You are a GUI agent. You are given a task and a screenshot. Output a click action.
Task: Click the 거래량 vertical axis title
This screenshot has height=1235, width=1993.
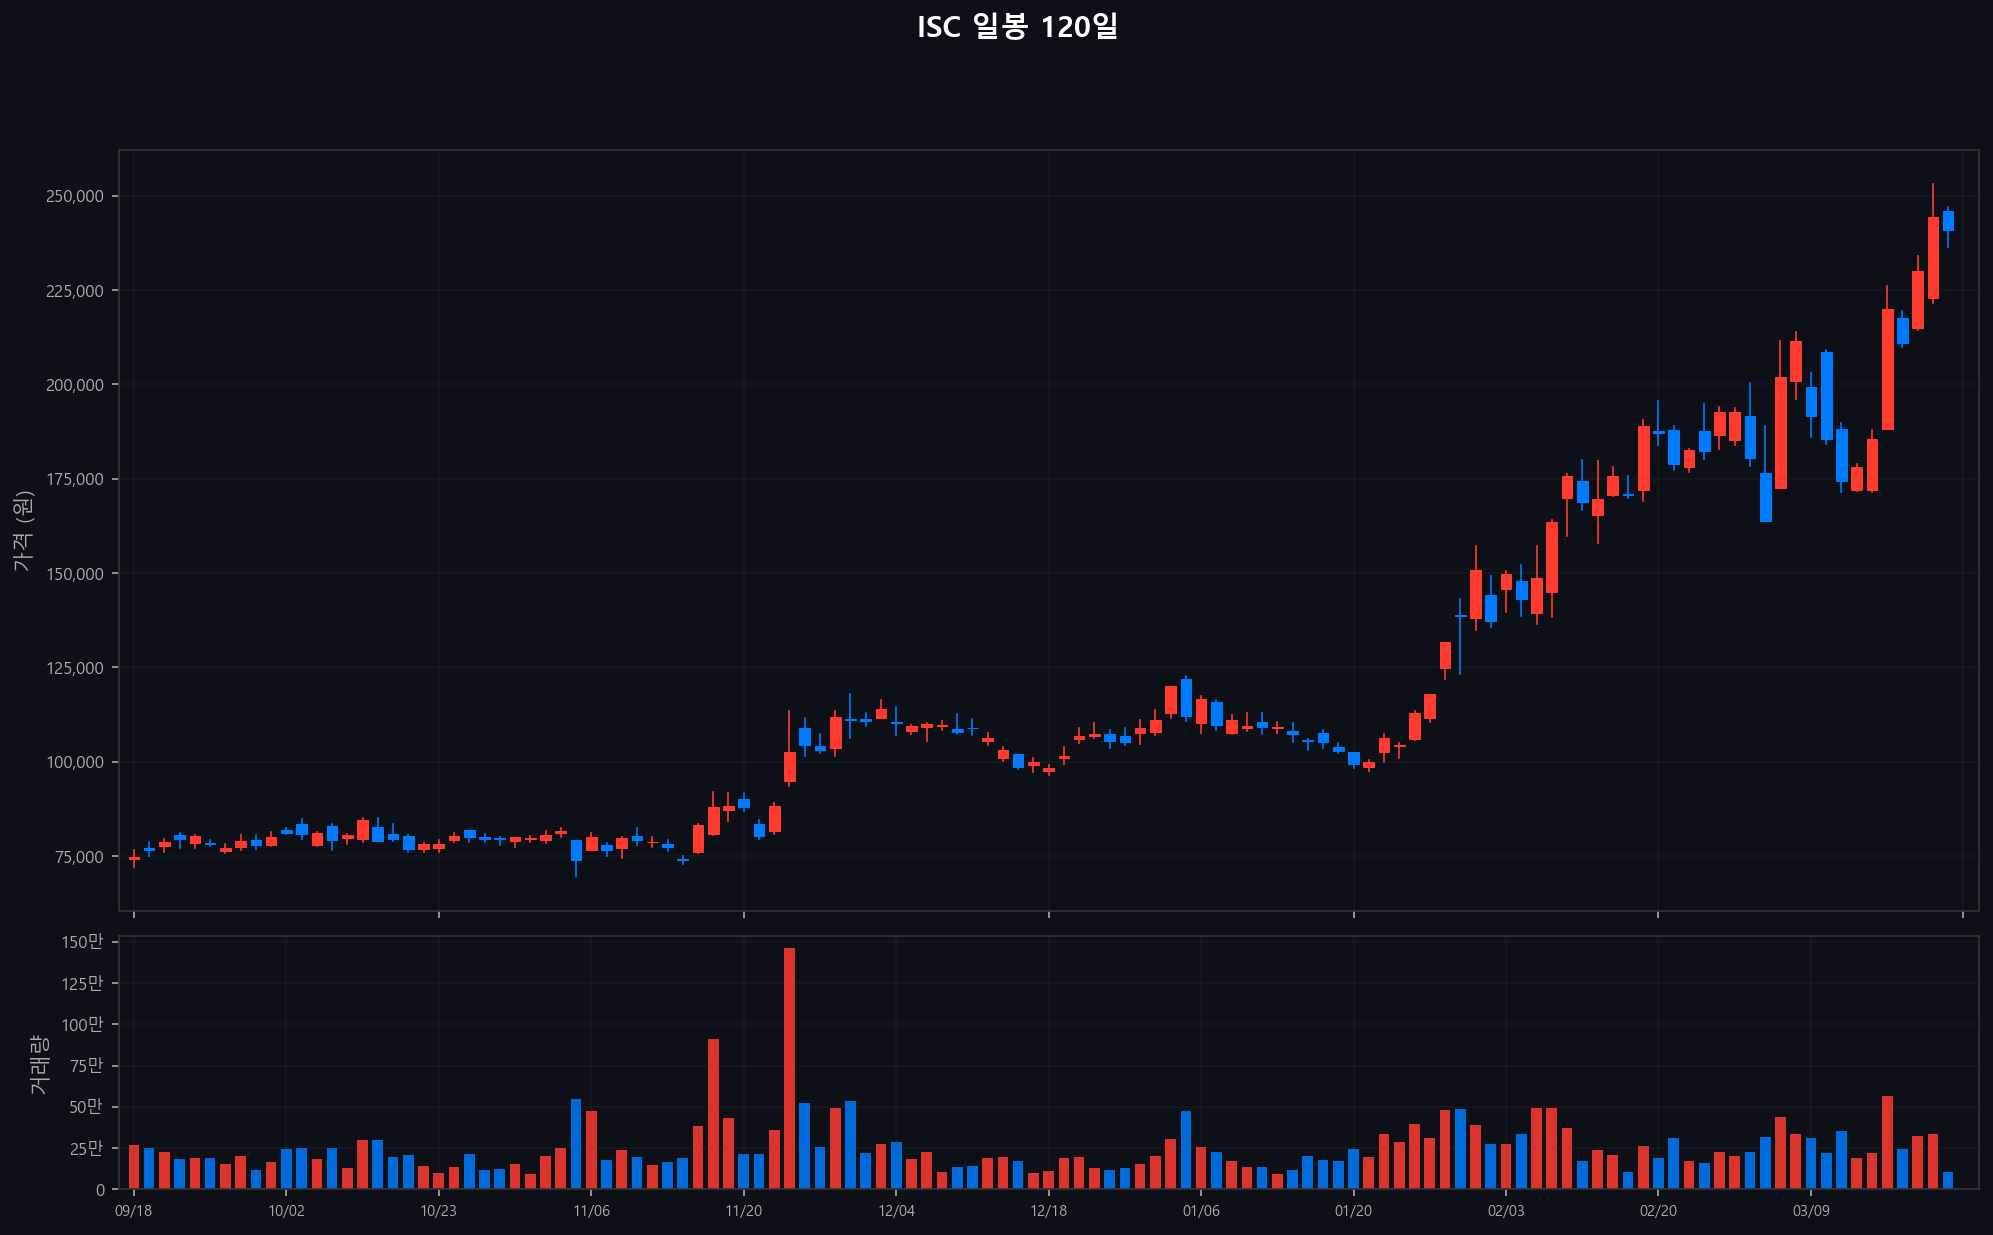click(38, 1064)
